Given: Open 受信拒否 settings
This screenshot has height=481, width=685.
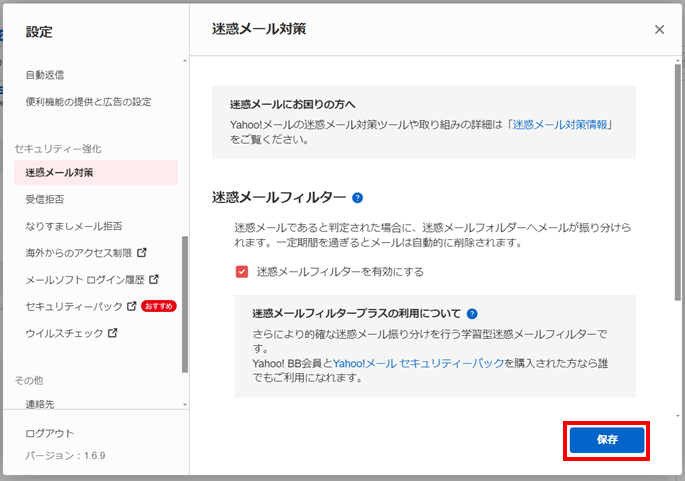Looking at the screenshot, I should 46,199.
